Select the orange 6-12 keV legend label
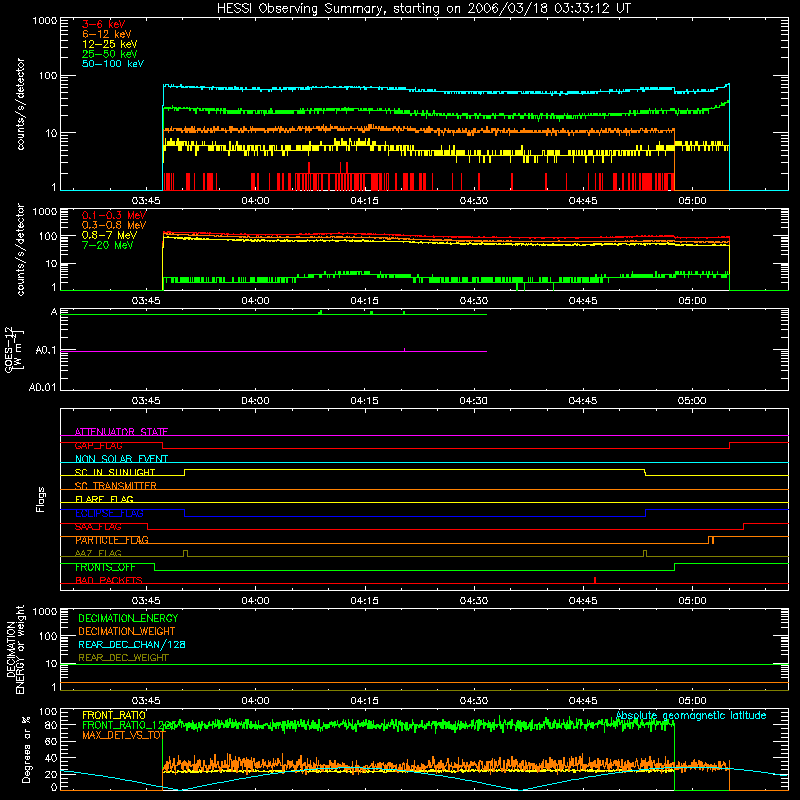Image resolution: width=800 pixels, height=800 pixels. coord(107,34)
